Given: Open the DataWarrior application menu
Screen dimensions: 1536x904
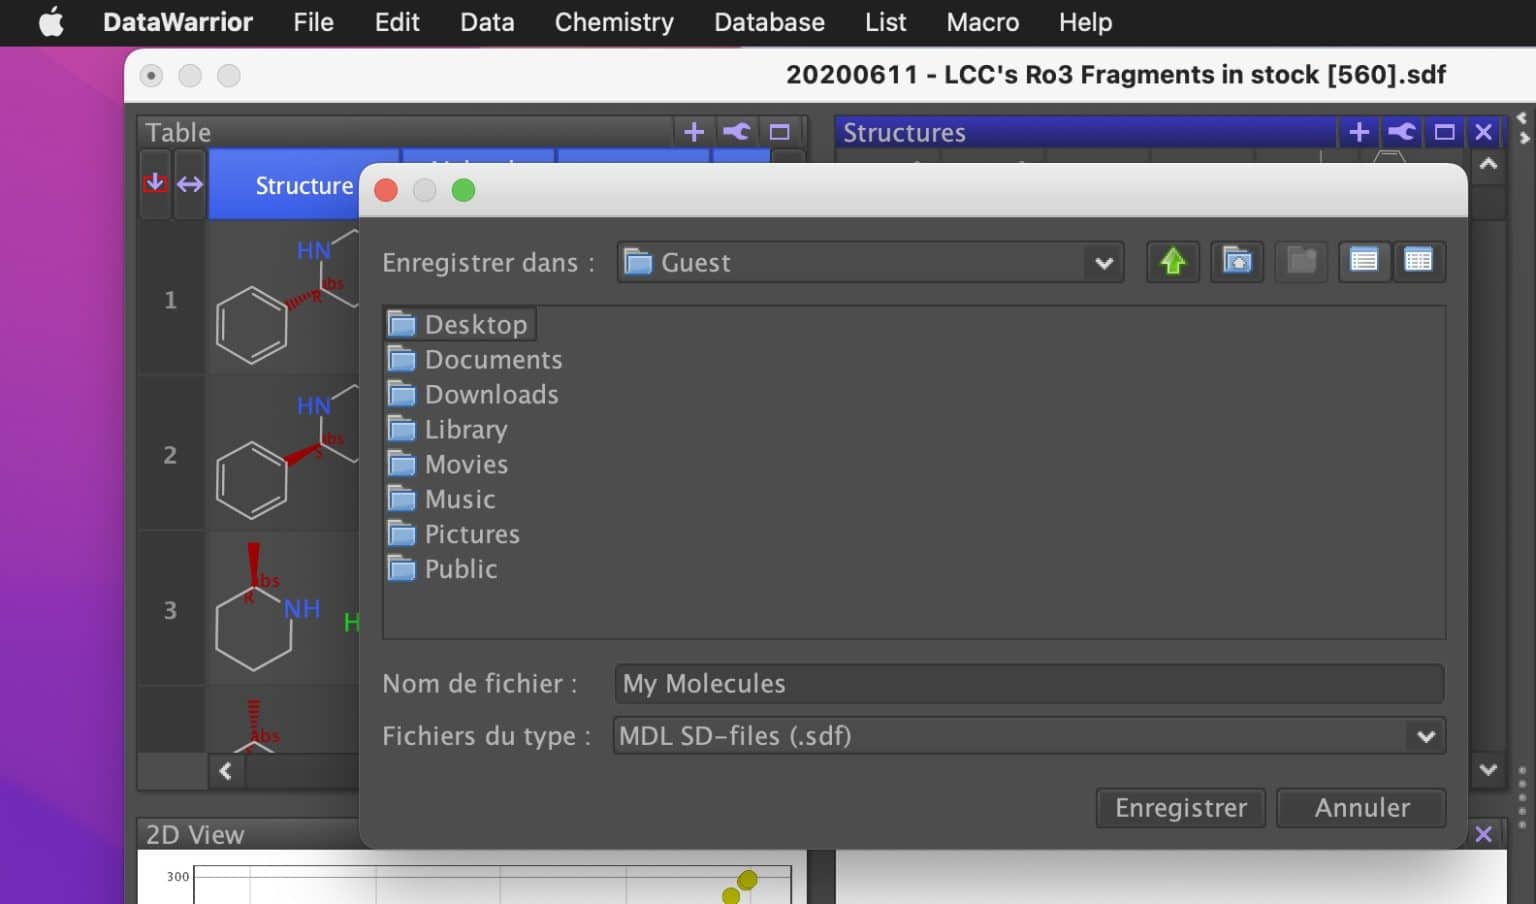Looking at the screenshot, I should (x=178, y=22).
